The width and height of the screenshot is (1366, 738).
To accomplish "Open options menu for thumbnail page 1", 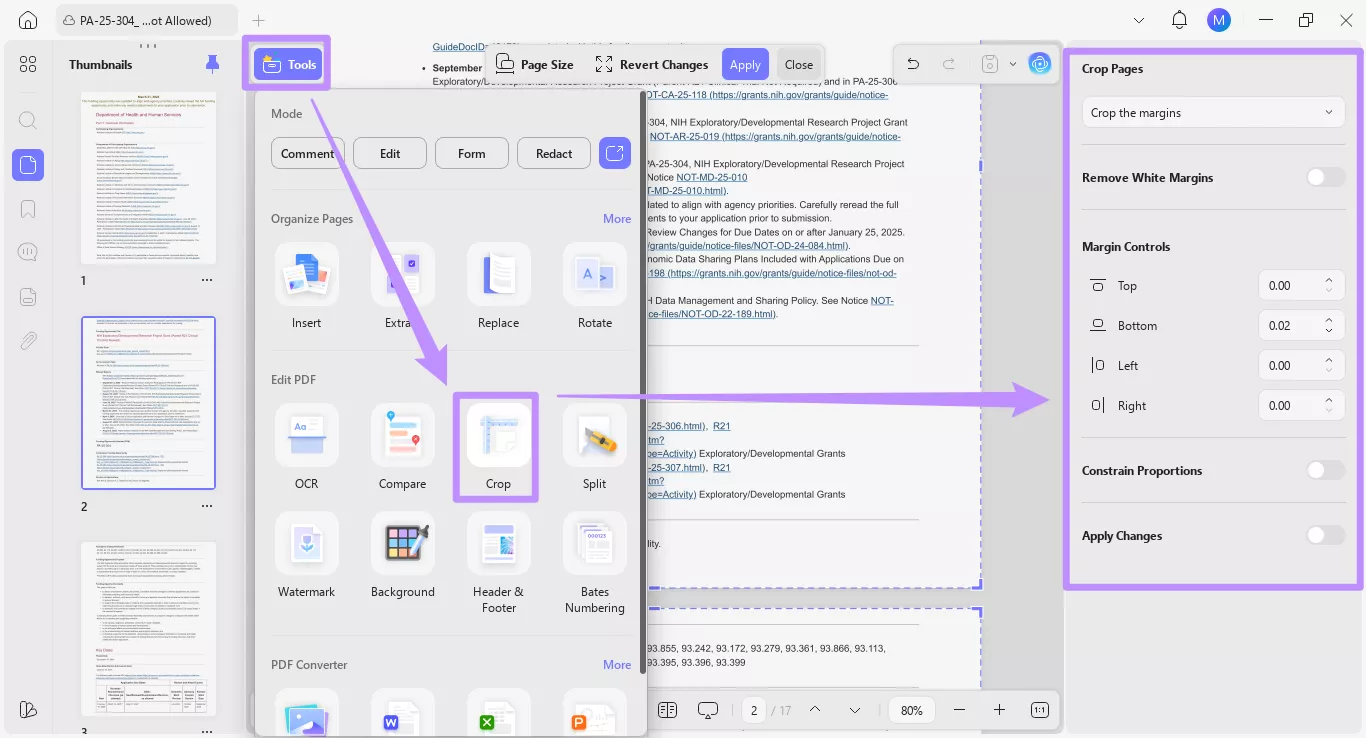I will pos(207,281).
